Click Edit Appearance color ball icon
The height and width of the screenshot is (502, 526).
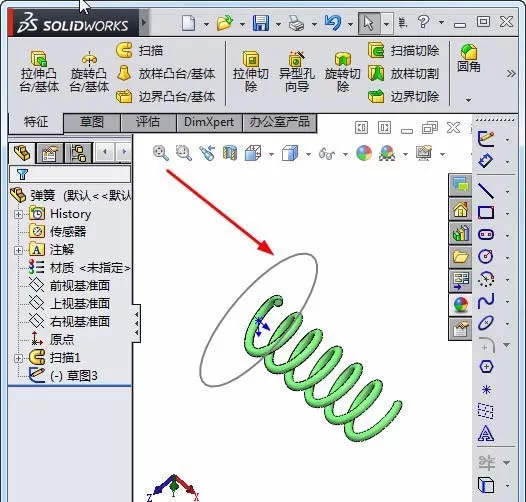tap(364, 153)
